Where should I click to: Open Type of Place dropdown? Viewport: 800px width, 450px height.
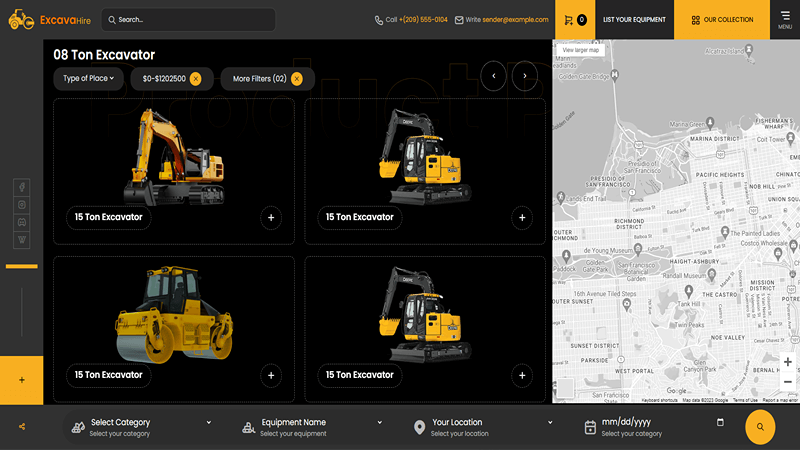[88, 79]
